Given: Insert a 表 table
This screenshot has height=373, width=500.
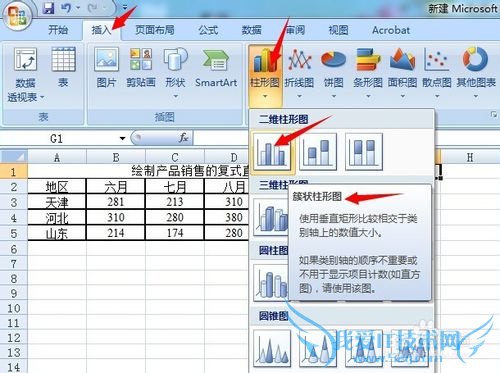Looking at the screenshot, I should click(63, 67).
